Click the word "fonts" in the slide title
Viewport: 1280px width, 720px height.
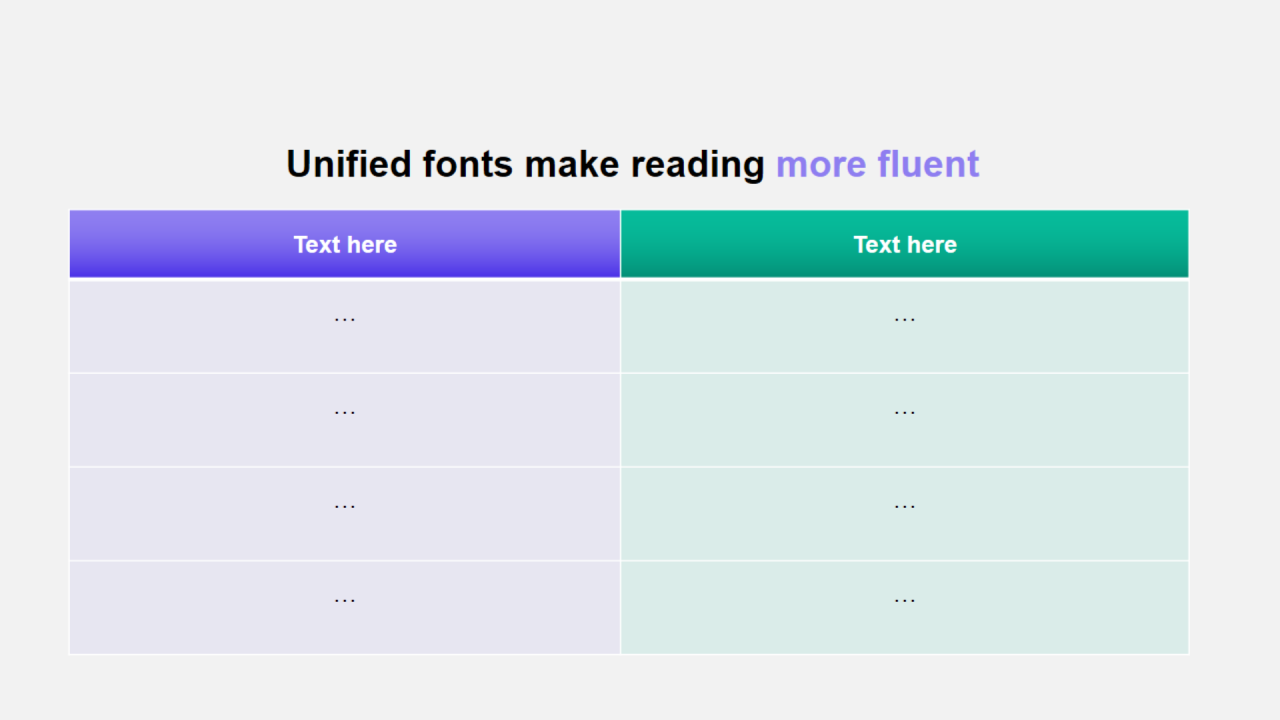click(467, 164)
